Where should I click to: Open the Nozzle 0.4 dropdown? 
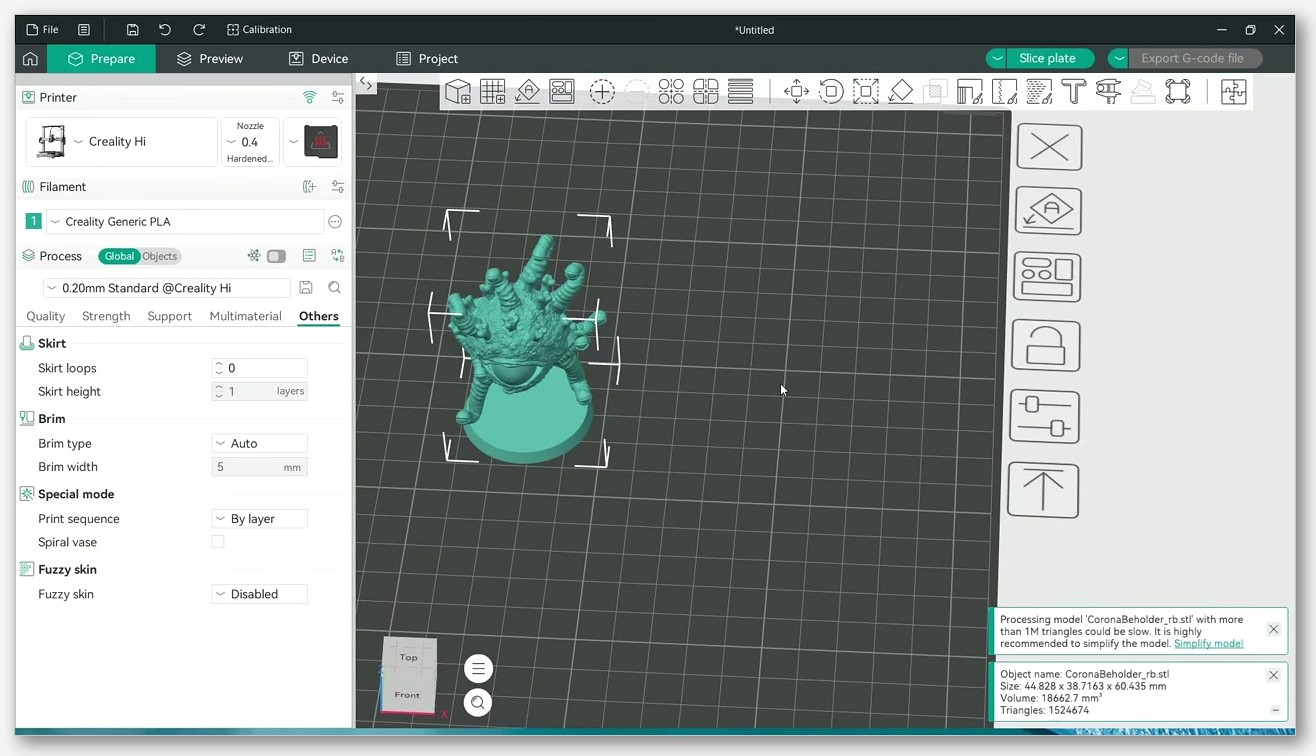pos(250,141)
